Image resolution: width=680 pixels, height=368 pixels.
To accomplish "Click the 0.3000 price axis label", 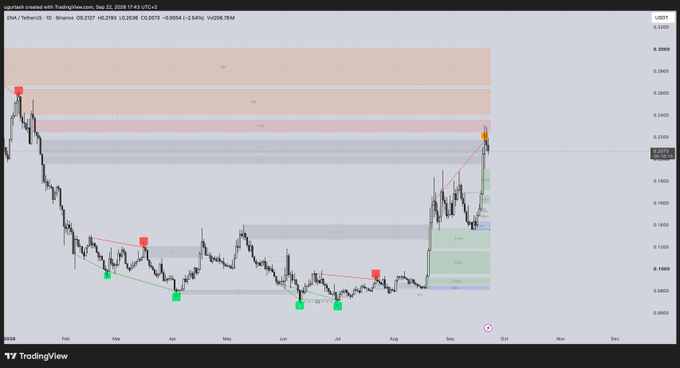I will (661, 49).
